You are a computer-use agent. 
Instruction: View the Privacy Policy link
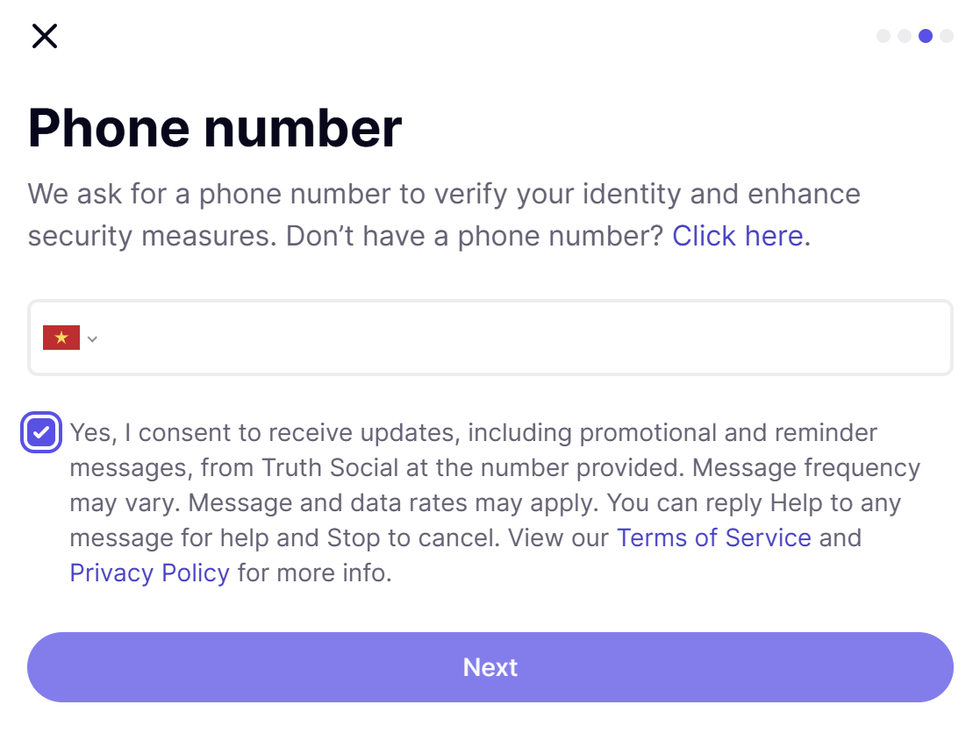click(149, 573)
